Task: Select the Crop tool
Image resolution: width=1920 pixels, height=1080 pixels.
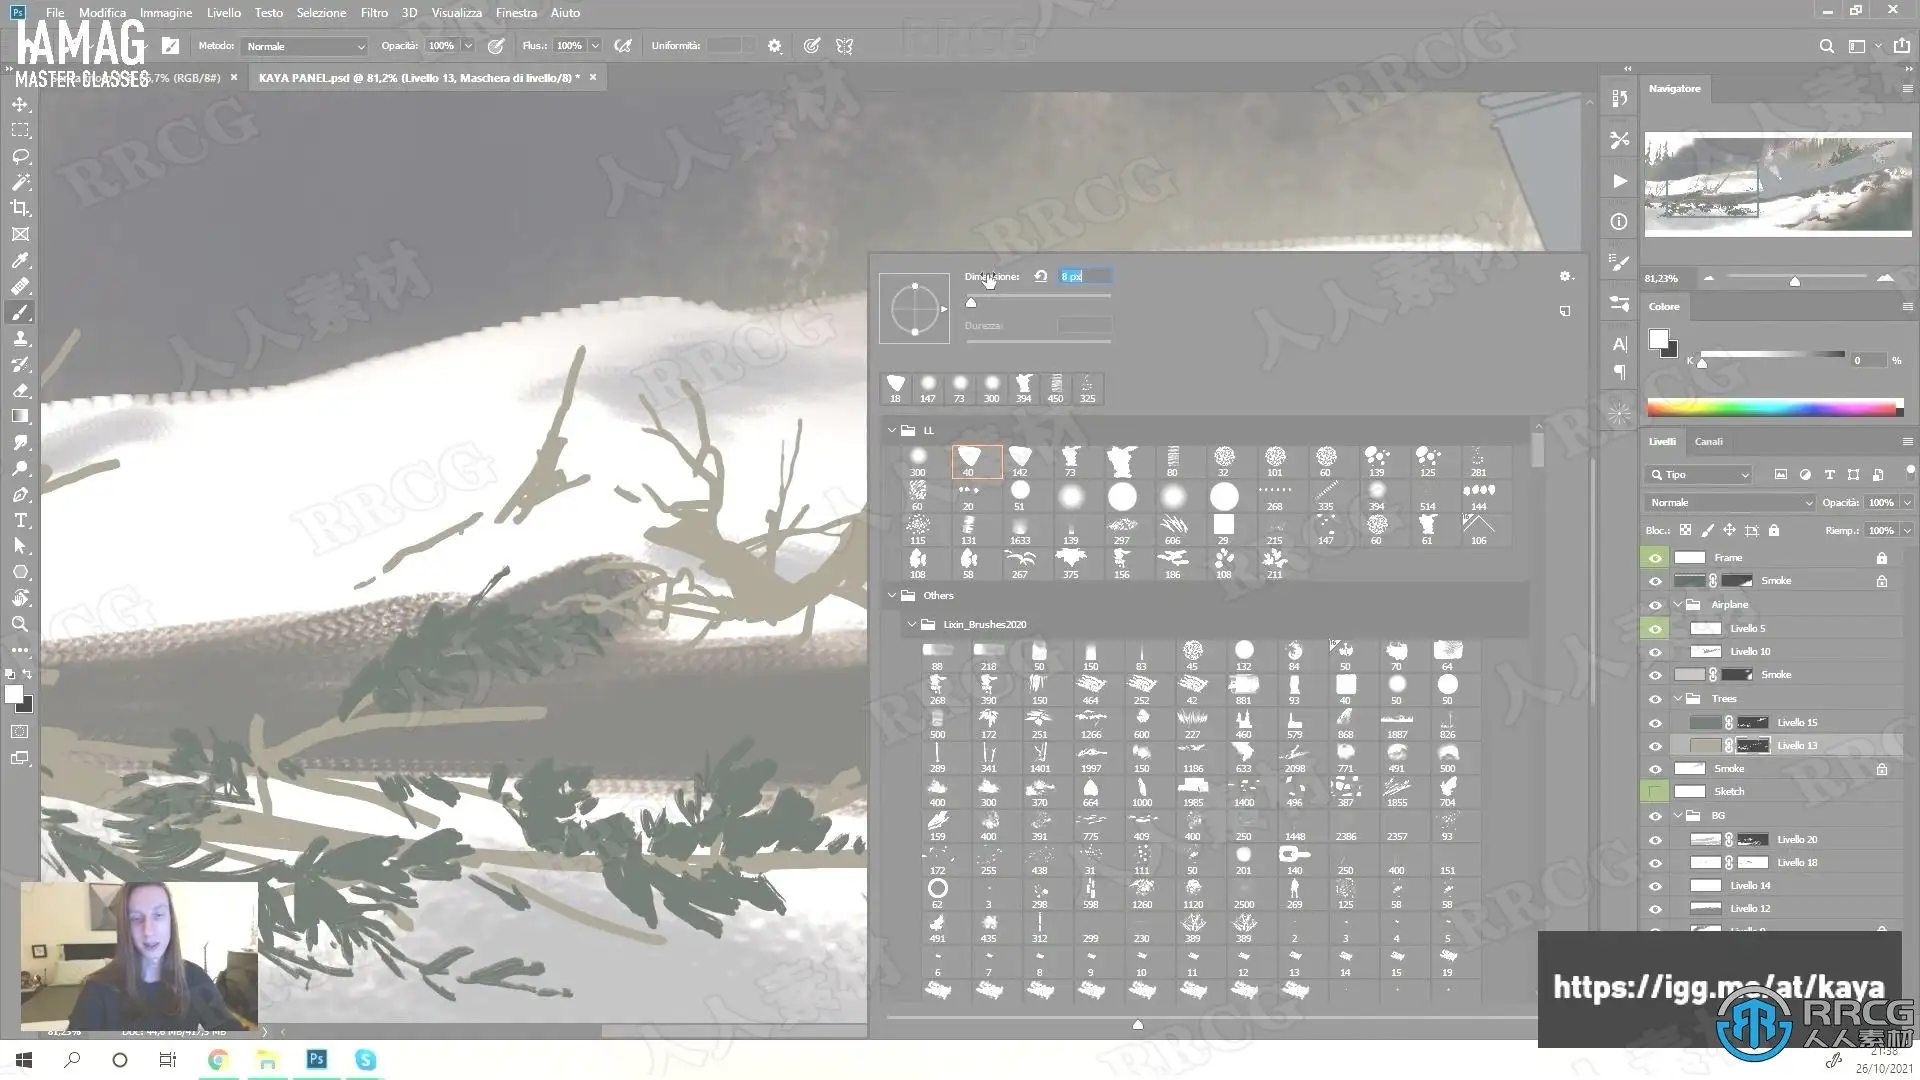Action: pos(20,208)
